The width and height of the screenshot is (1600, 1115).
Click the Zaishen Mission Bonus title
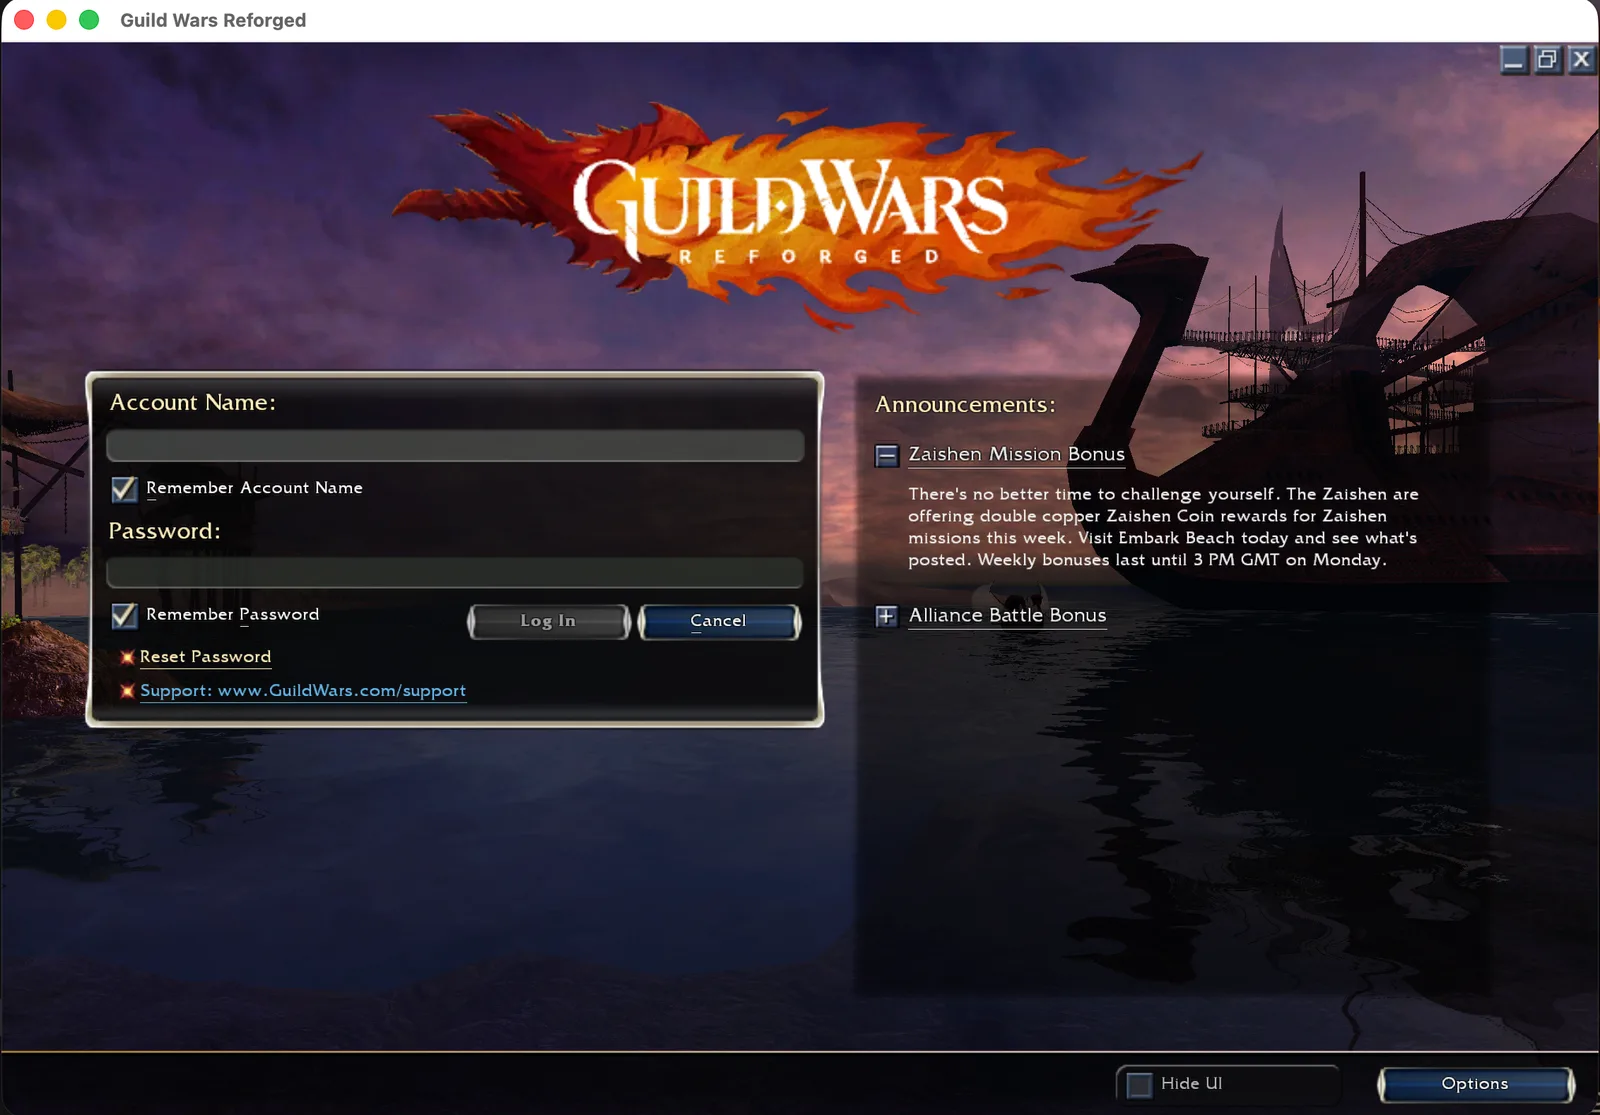[1016, 454]
